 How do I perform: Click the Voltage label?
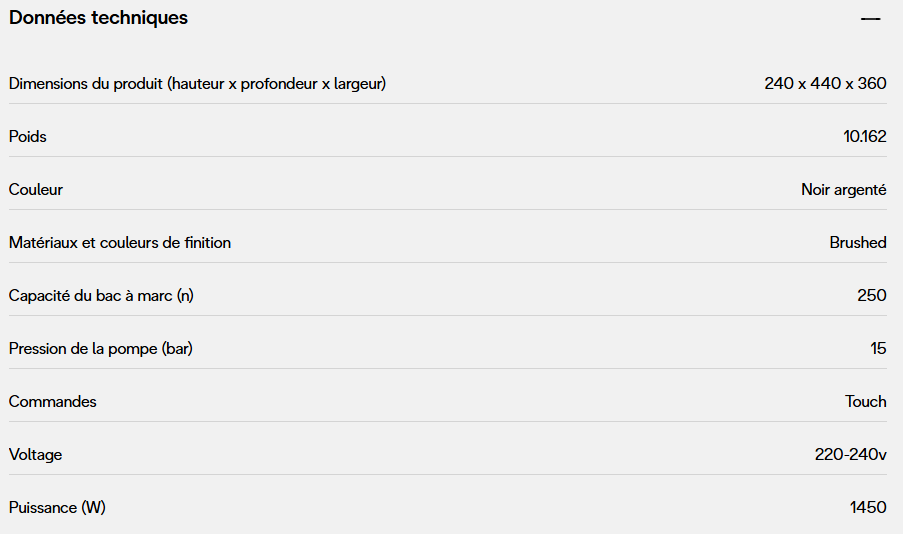[35, 455]
